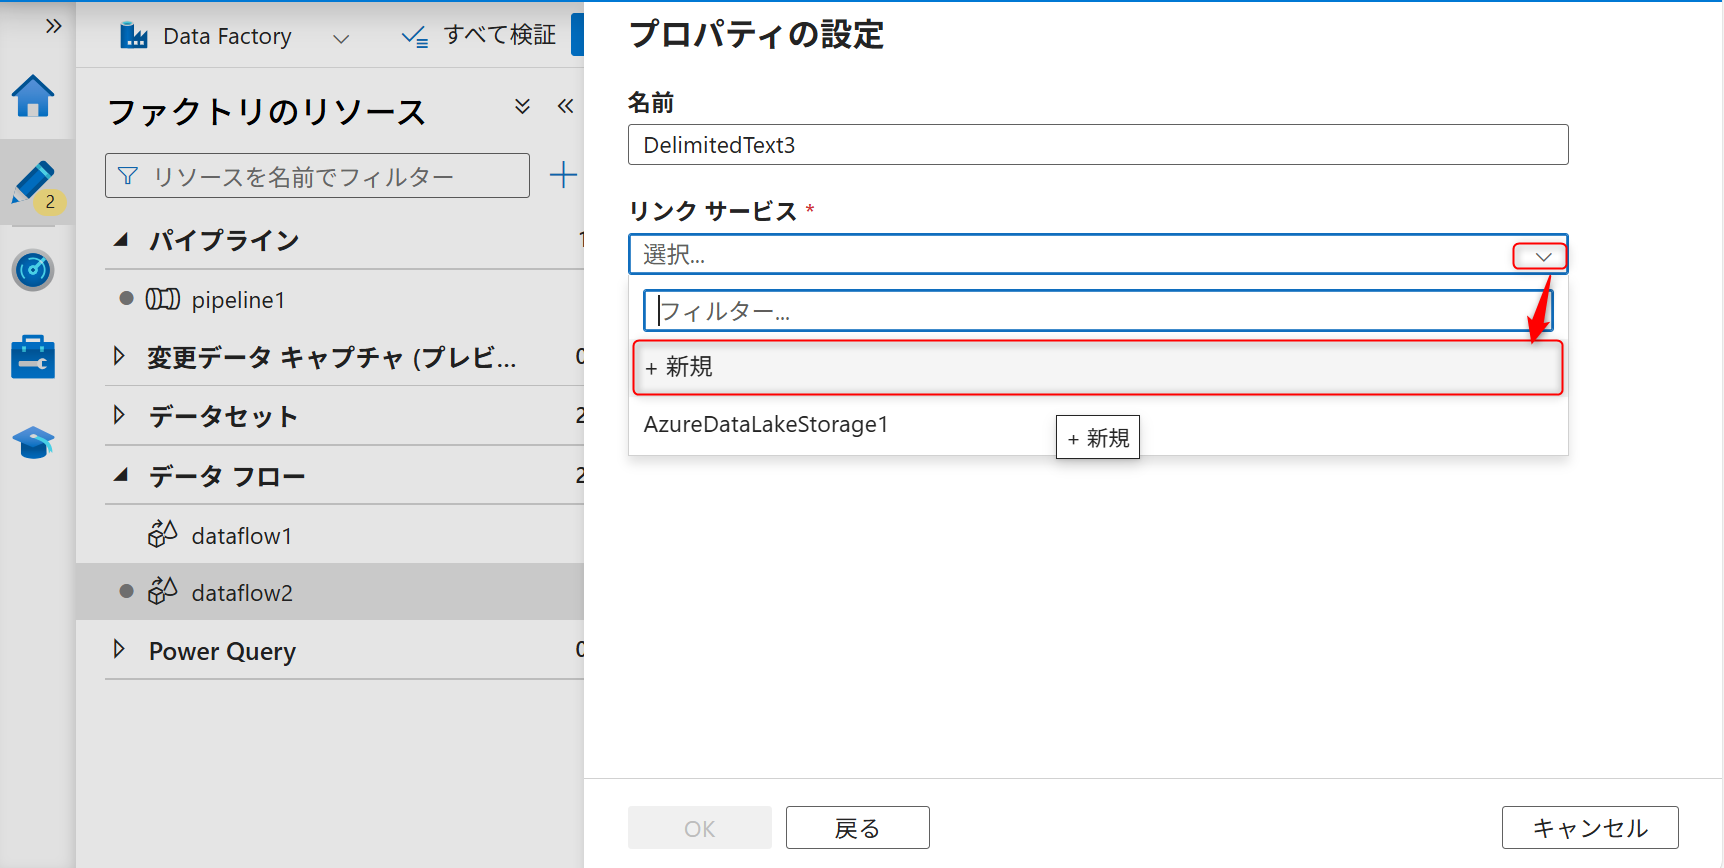1724x868 pixels.
Task: Click the リンク サービス select combo box
Action: tap(1098, 254)
